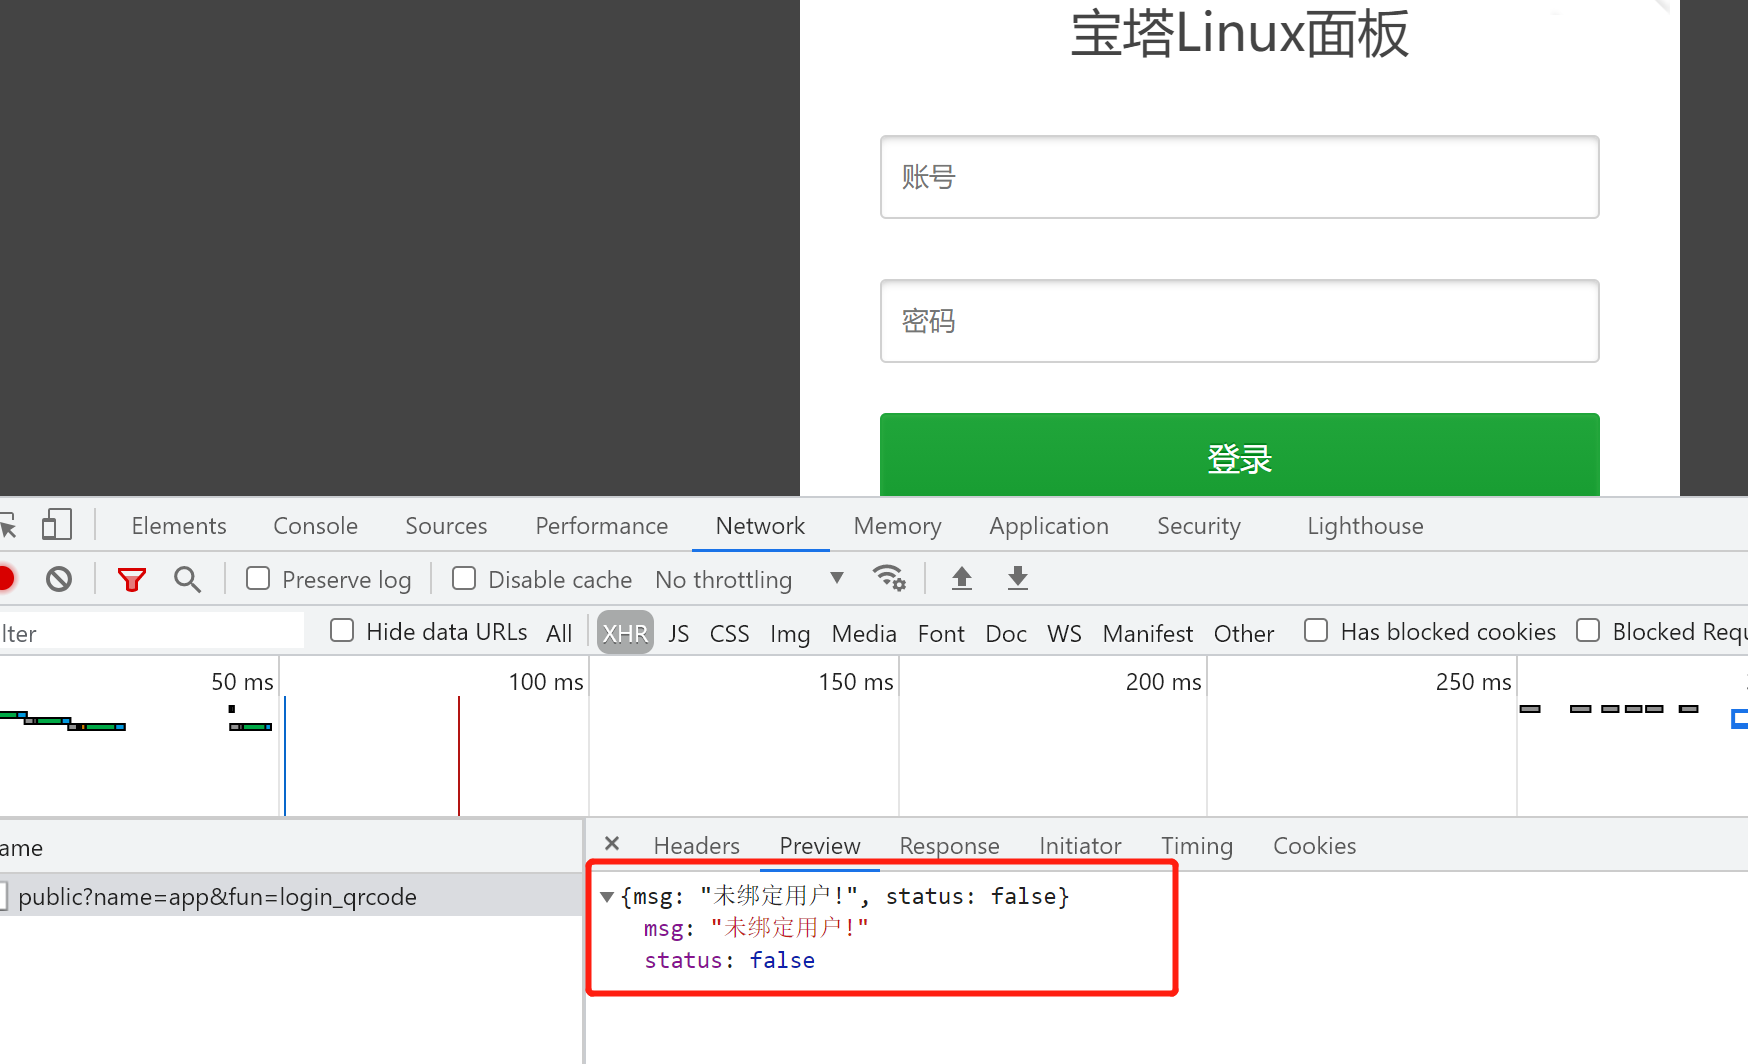The width and height of the screenshot is (1748, 1064).
Task: Click the import HAR upload arrow
Action: [x=962, y=578]
